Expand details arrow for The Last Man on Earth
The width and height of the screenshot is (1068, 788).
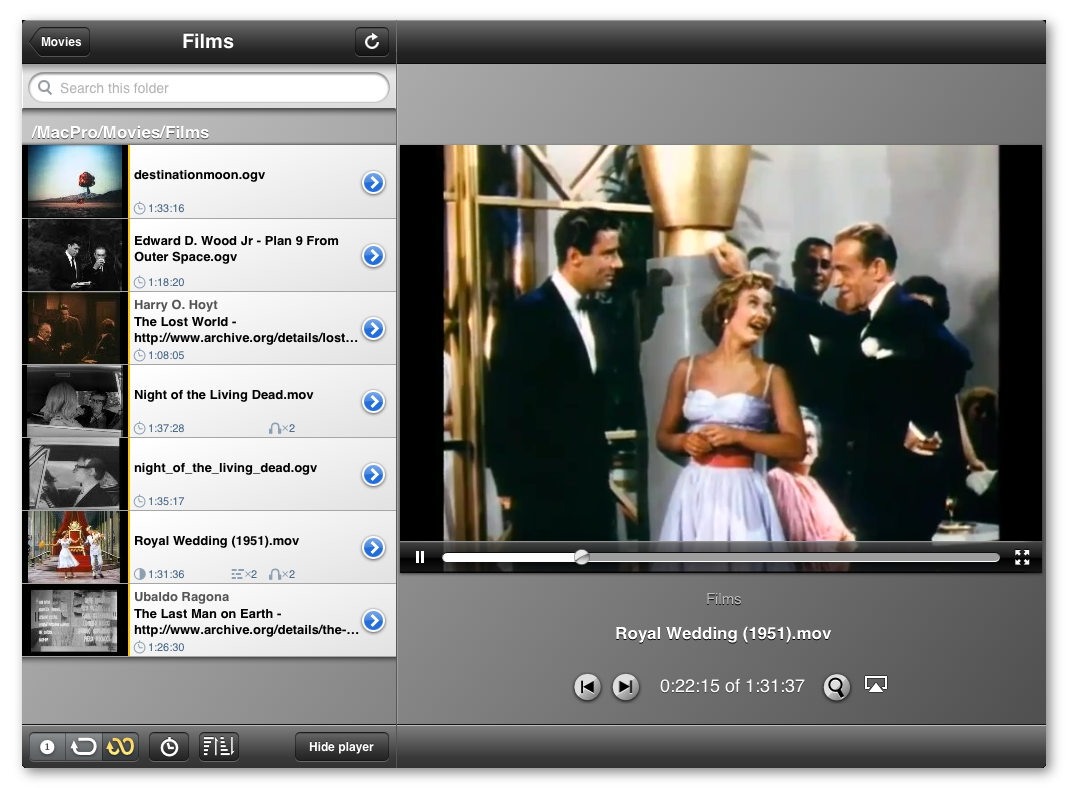coord(373,620)
